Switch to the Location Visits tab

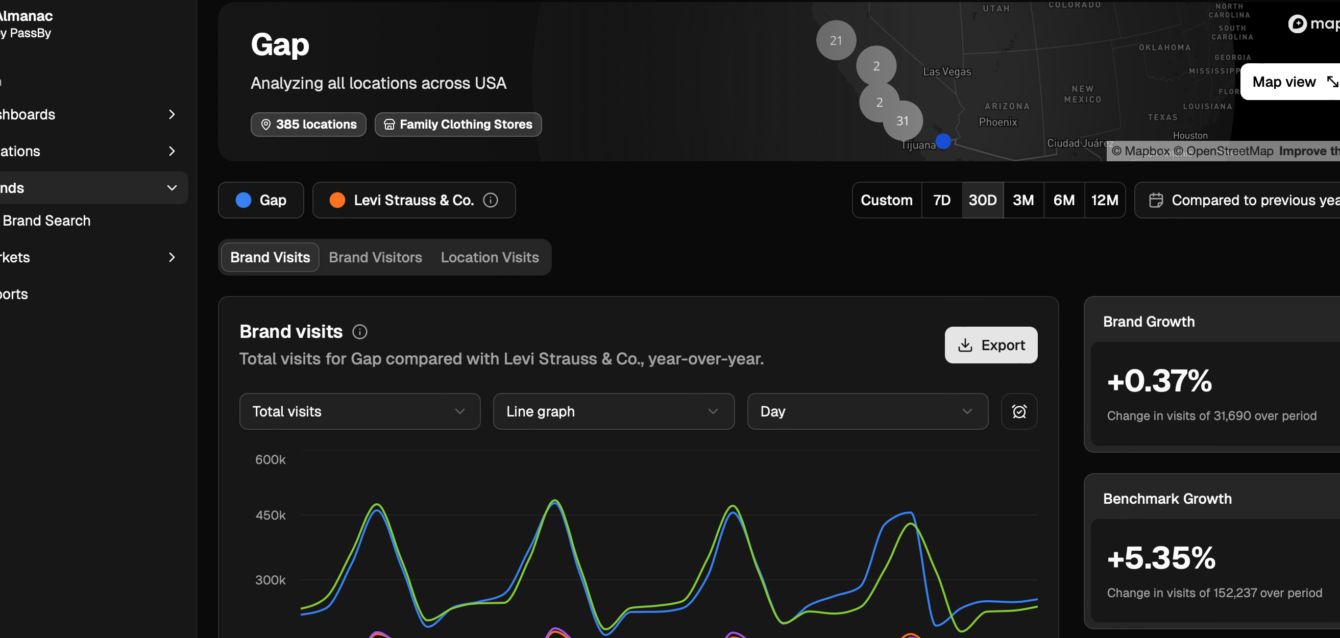coord(490,257)
